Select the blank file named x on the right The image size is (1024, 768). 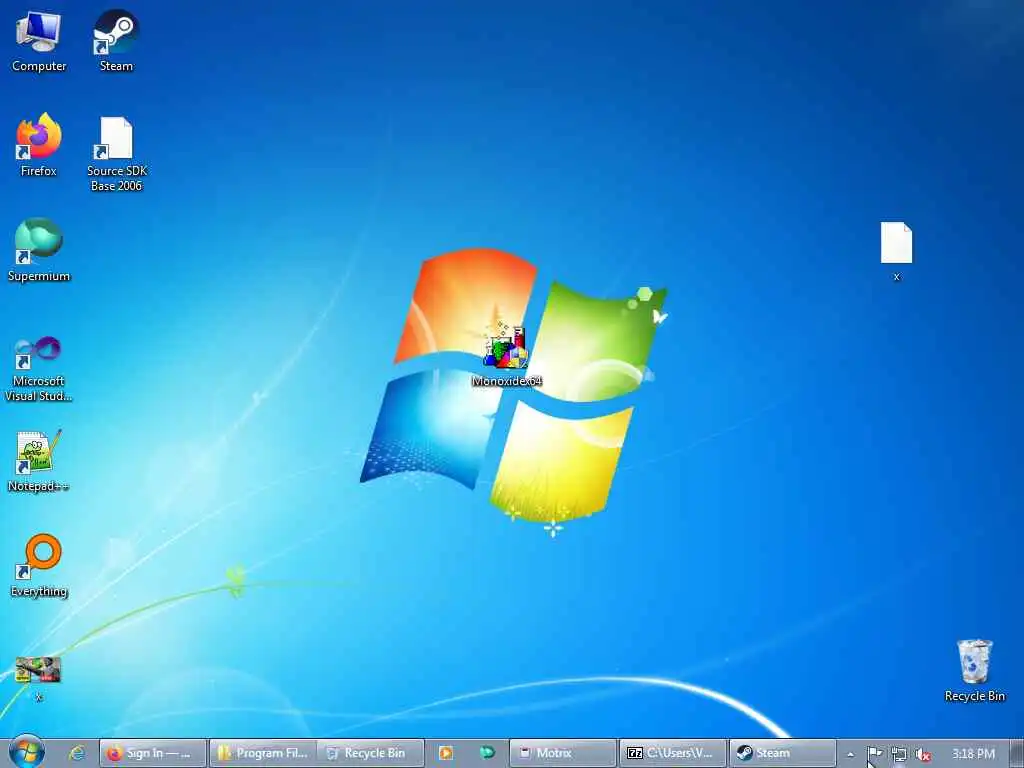click(896, 251)
